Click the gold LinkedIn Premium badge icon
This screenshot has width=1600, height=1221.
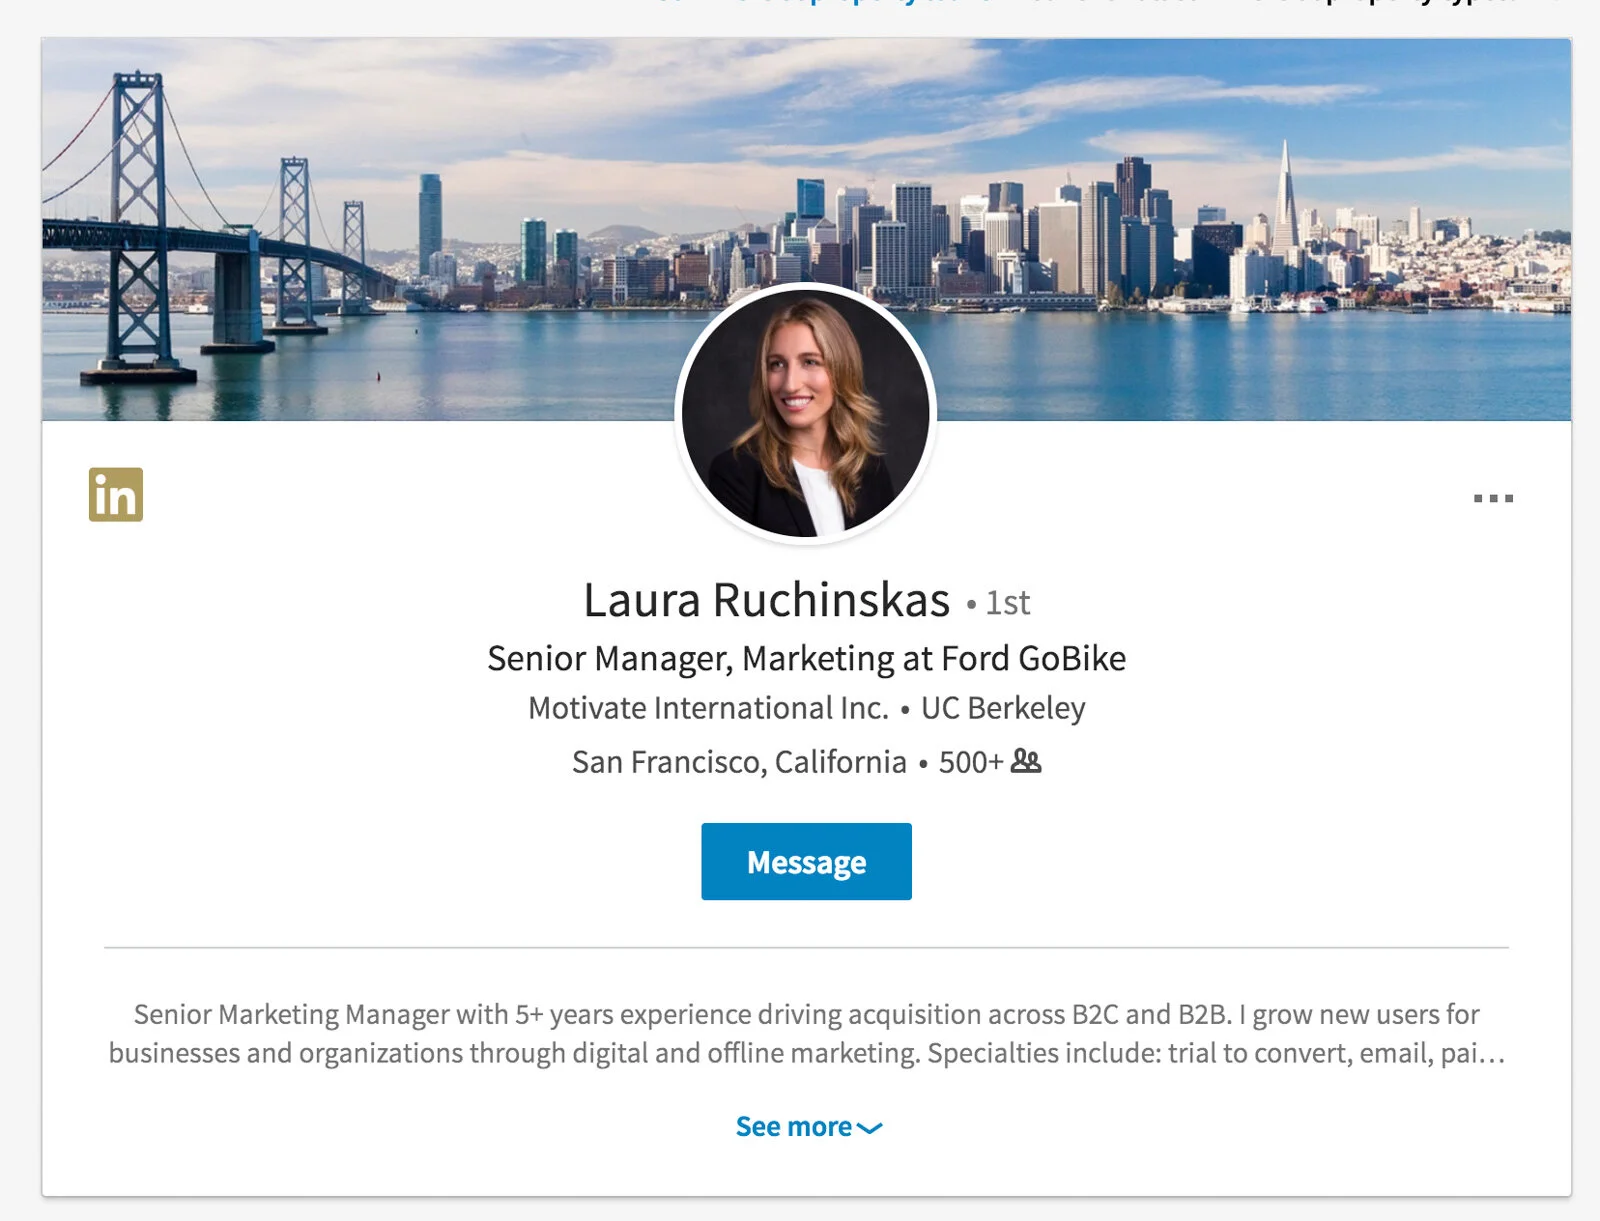click(116, 494)
